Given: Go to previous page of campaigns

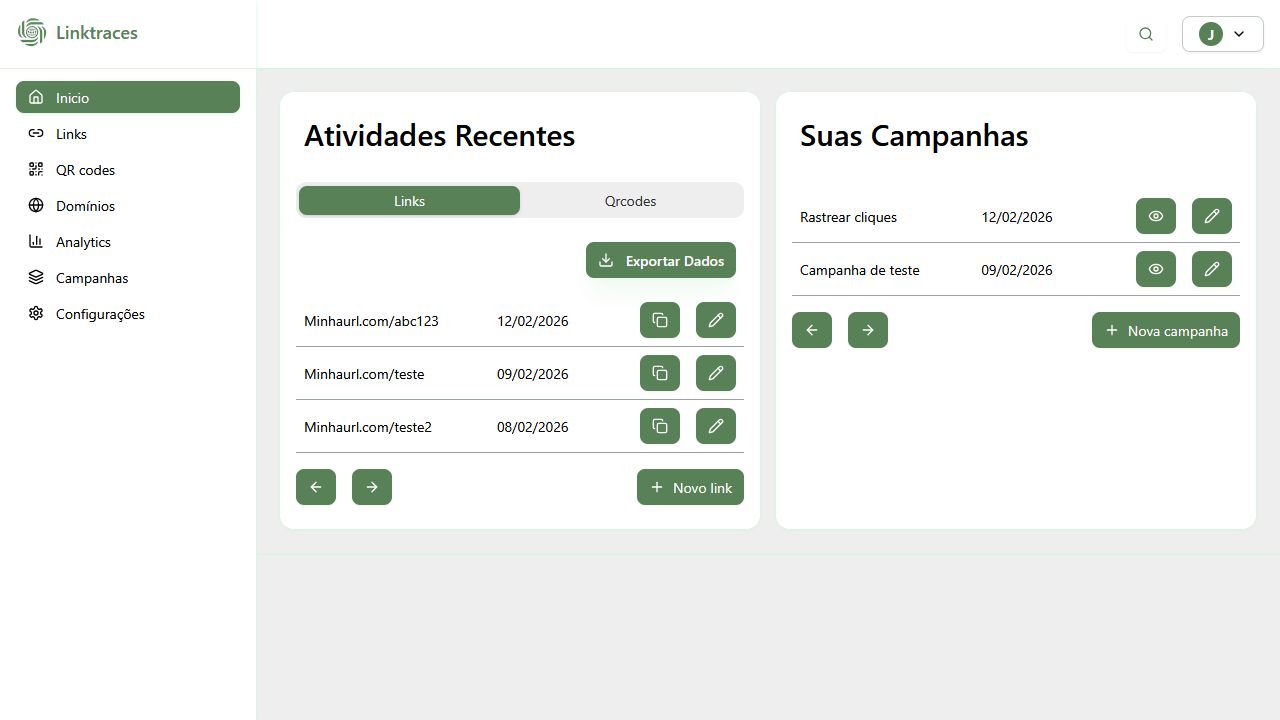Looking at the screenshot, I should pos(812,330).
